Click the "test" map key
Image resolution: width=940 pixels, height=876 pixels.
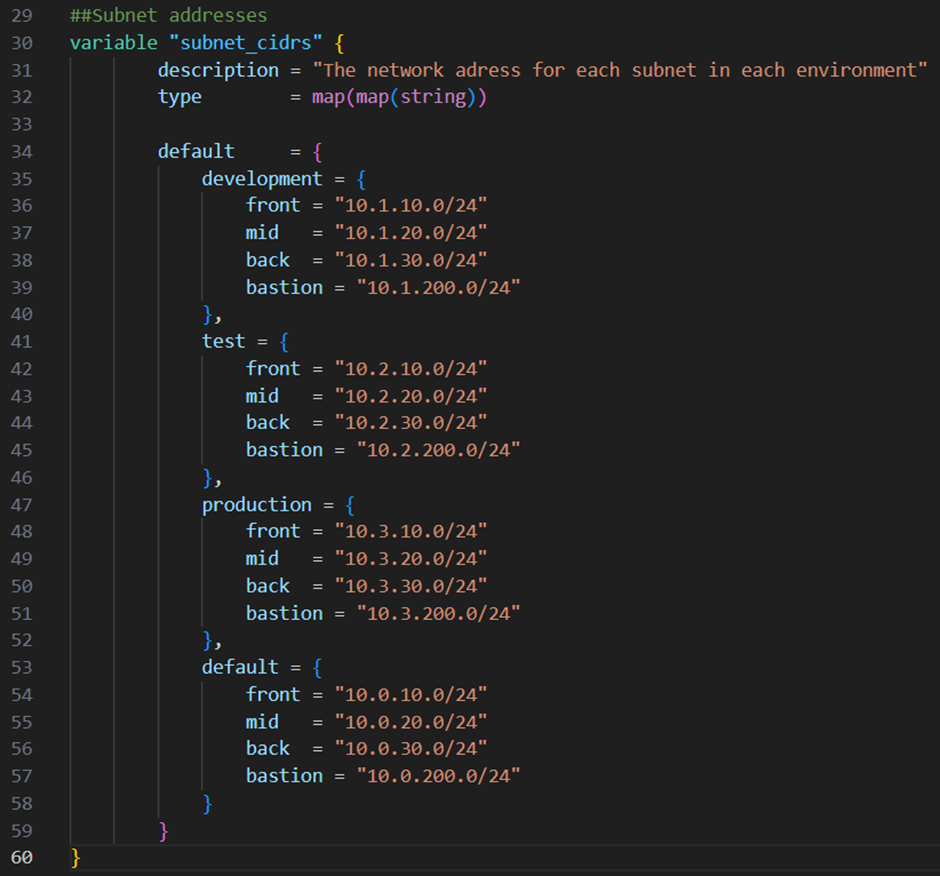[223, 341]
